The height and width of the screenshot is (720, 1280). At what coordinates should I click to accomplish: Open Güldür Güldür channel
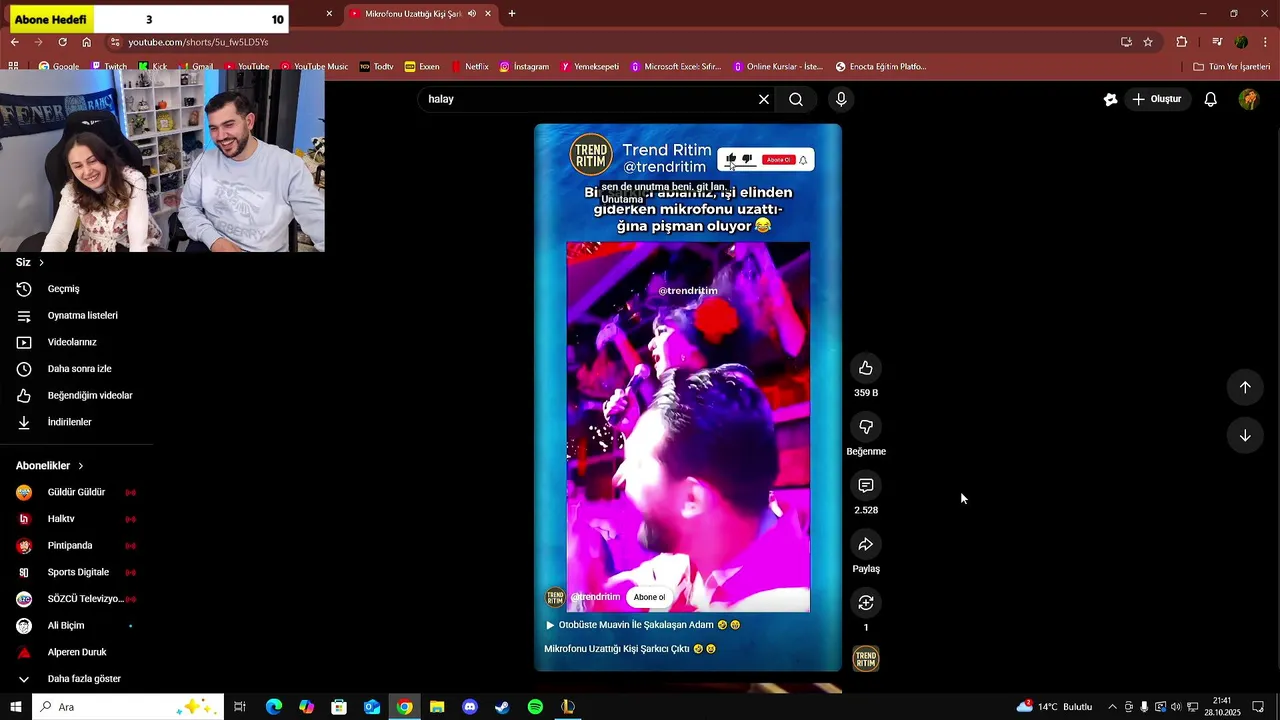76,492
